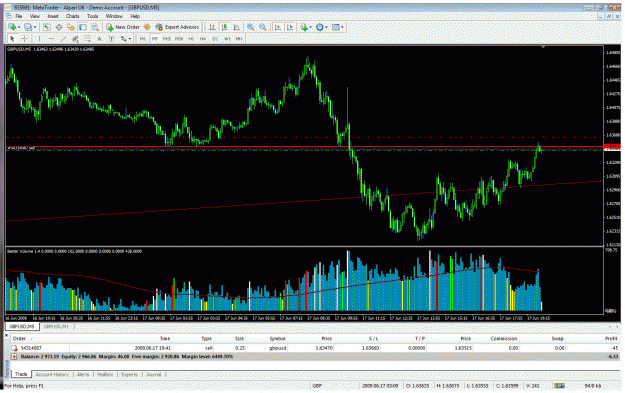Open the Alerts terminal tab
The width and height of the screenshot is (625, 393).
pos(83,375)
